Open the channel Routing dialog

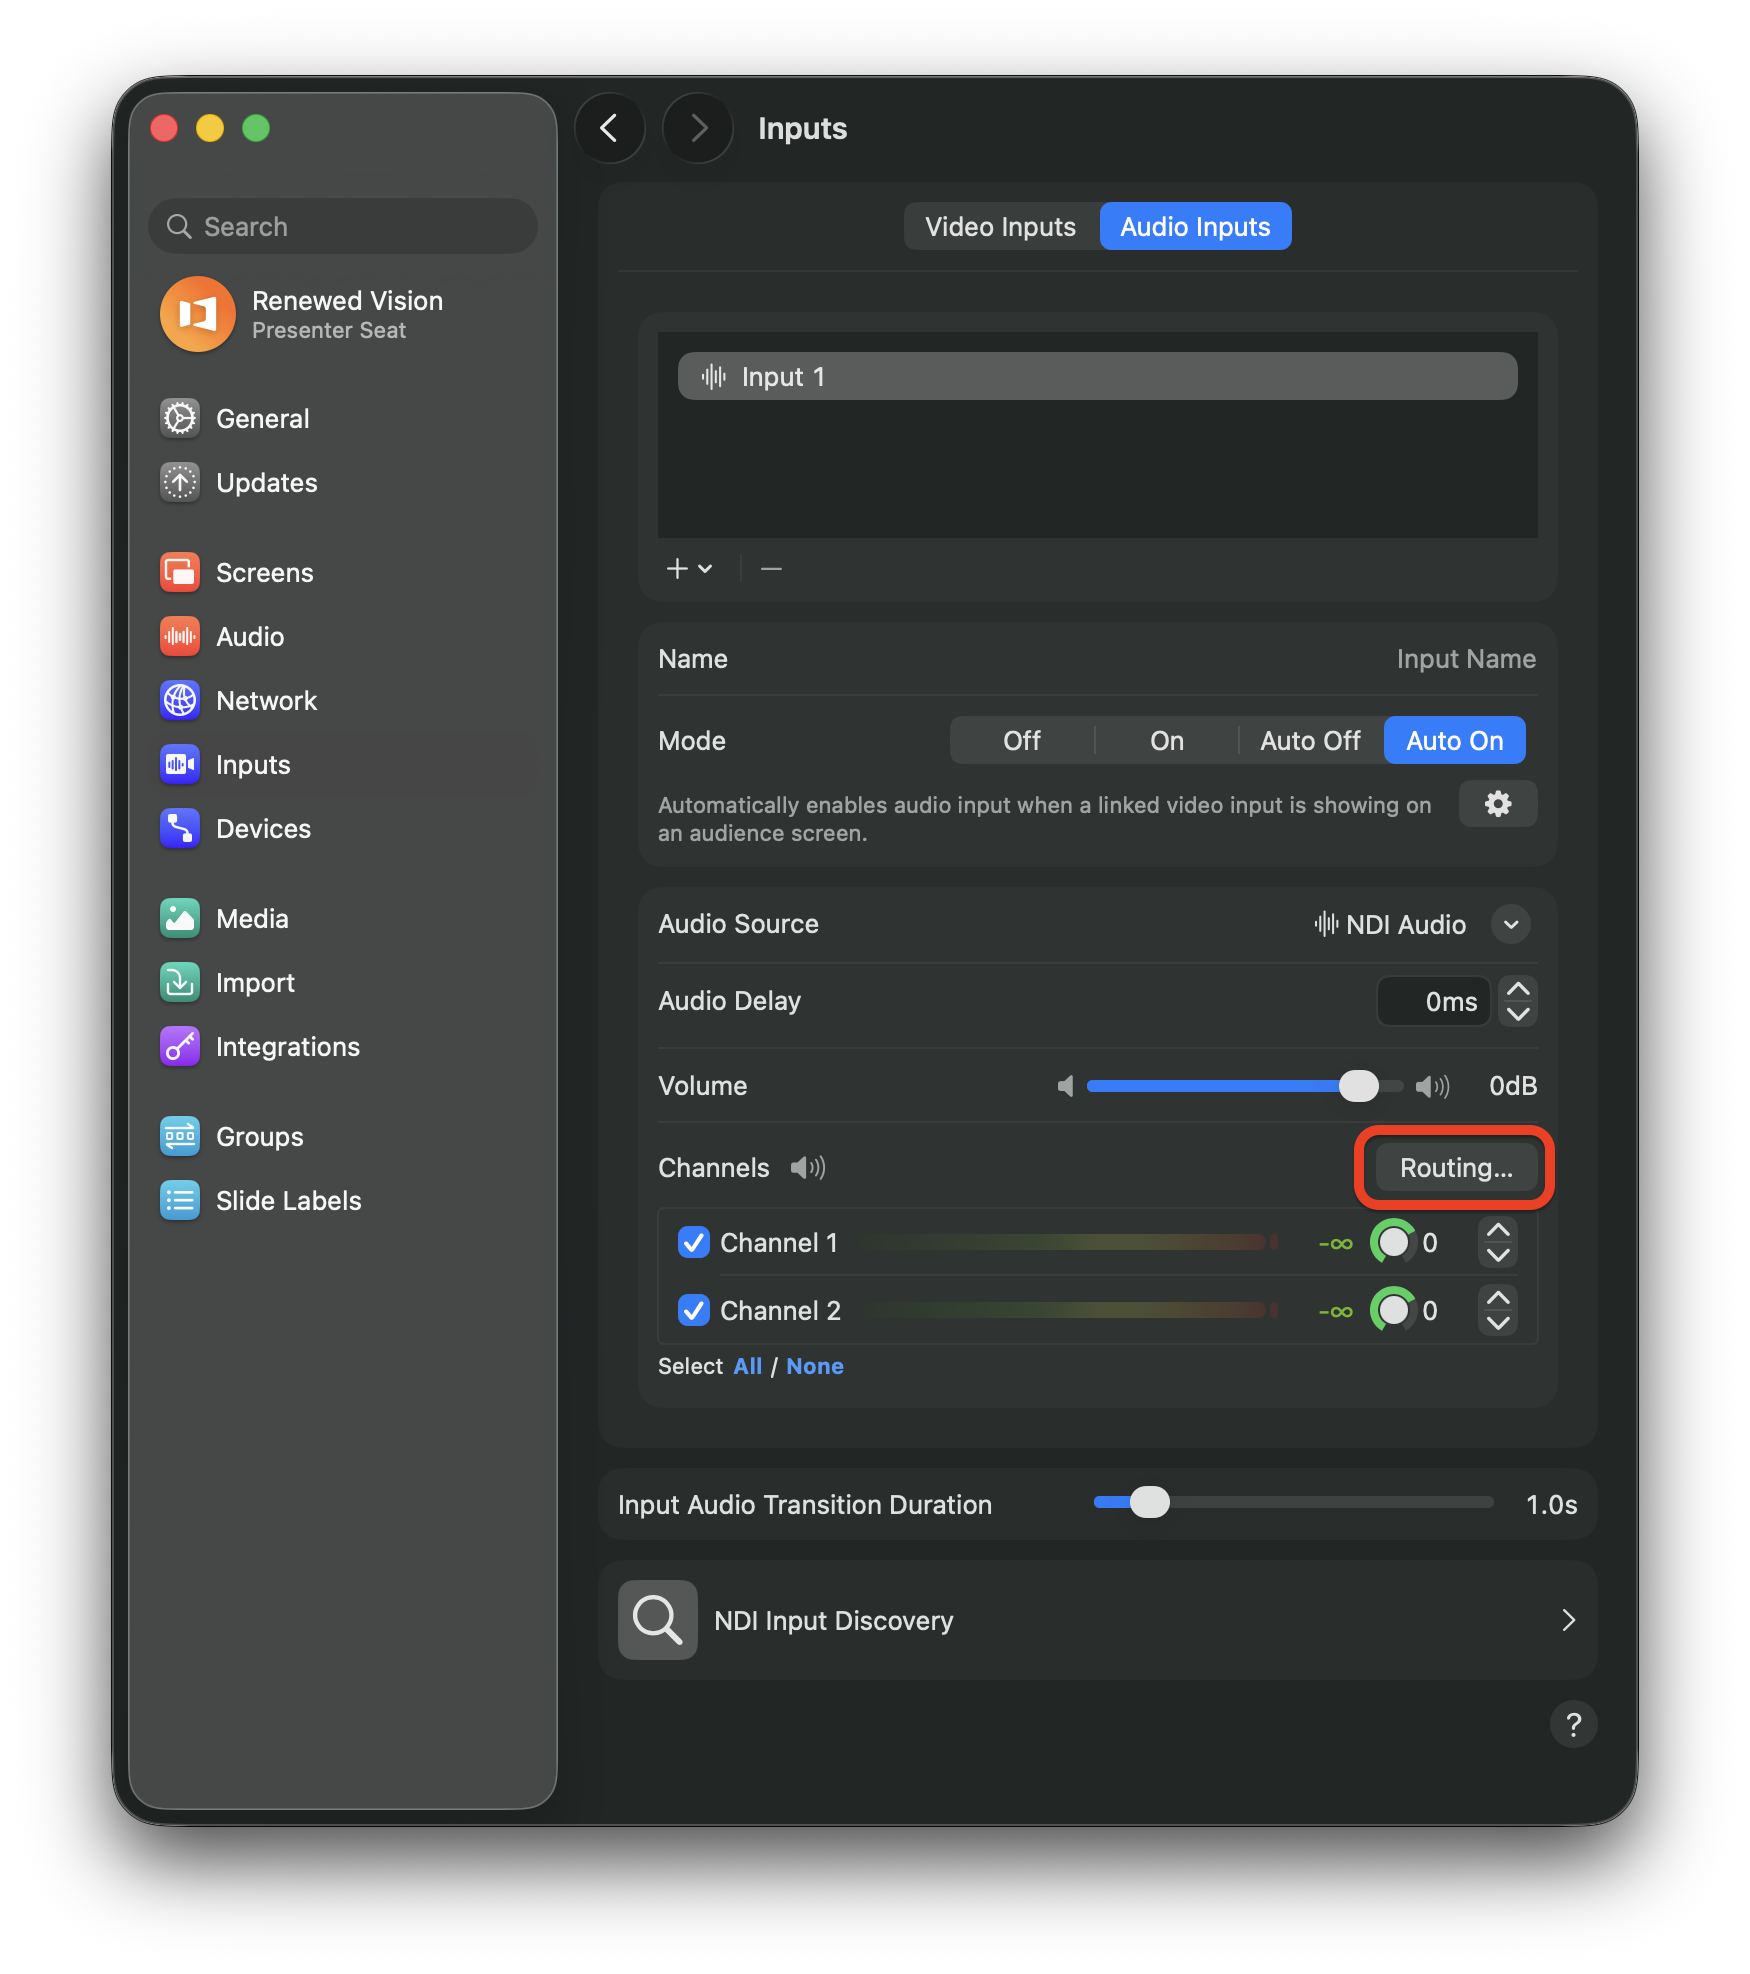click(x=1456, y=1167)
